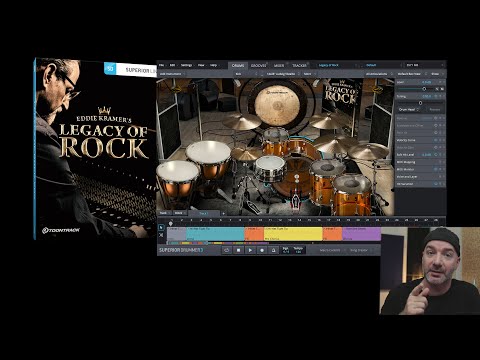Mute the instrument using the M button
This screenshot has width=480, height=360.
[x=442, y=89]
